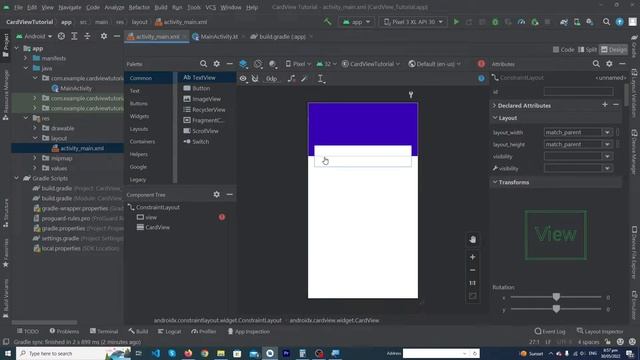
Task: Run the app with the green play button
Action: point(456,22)
